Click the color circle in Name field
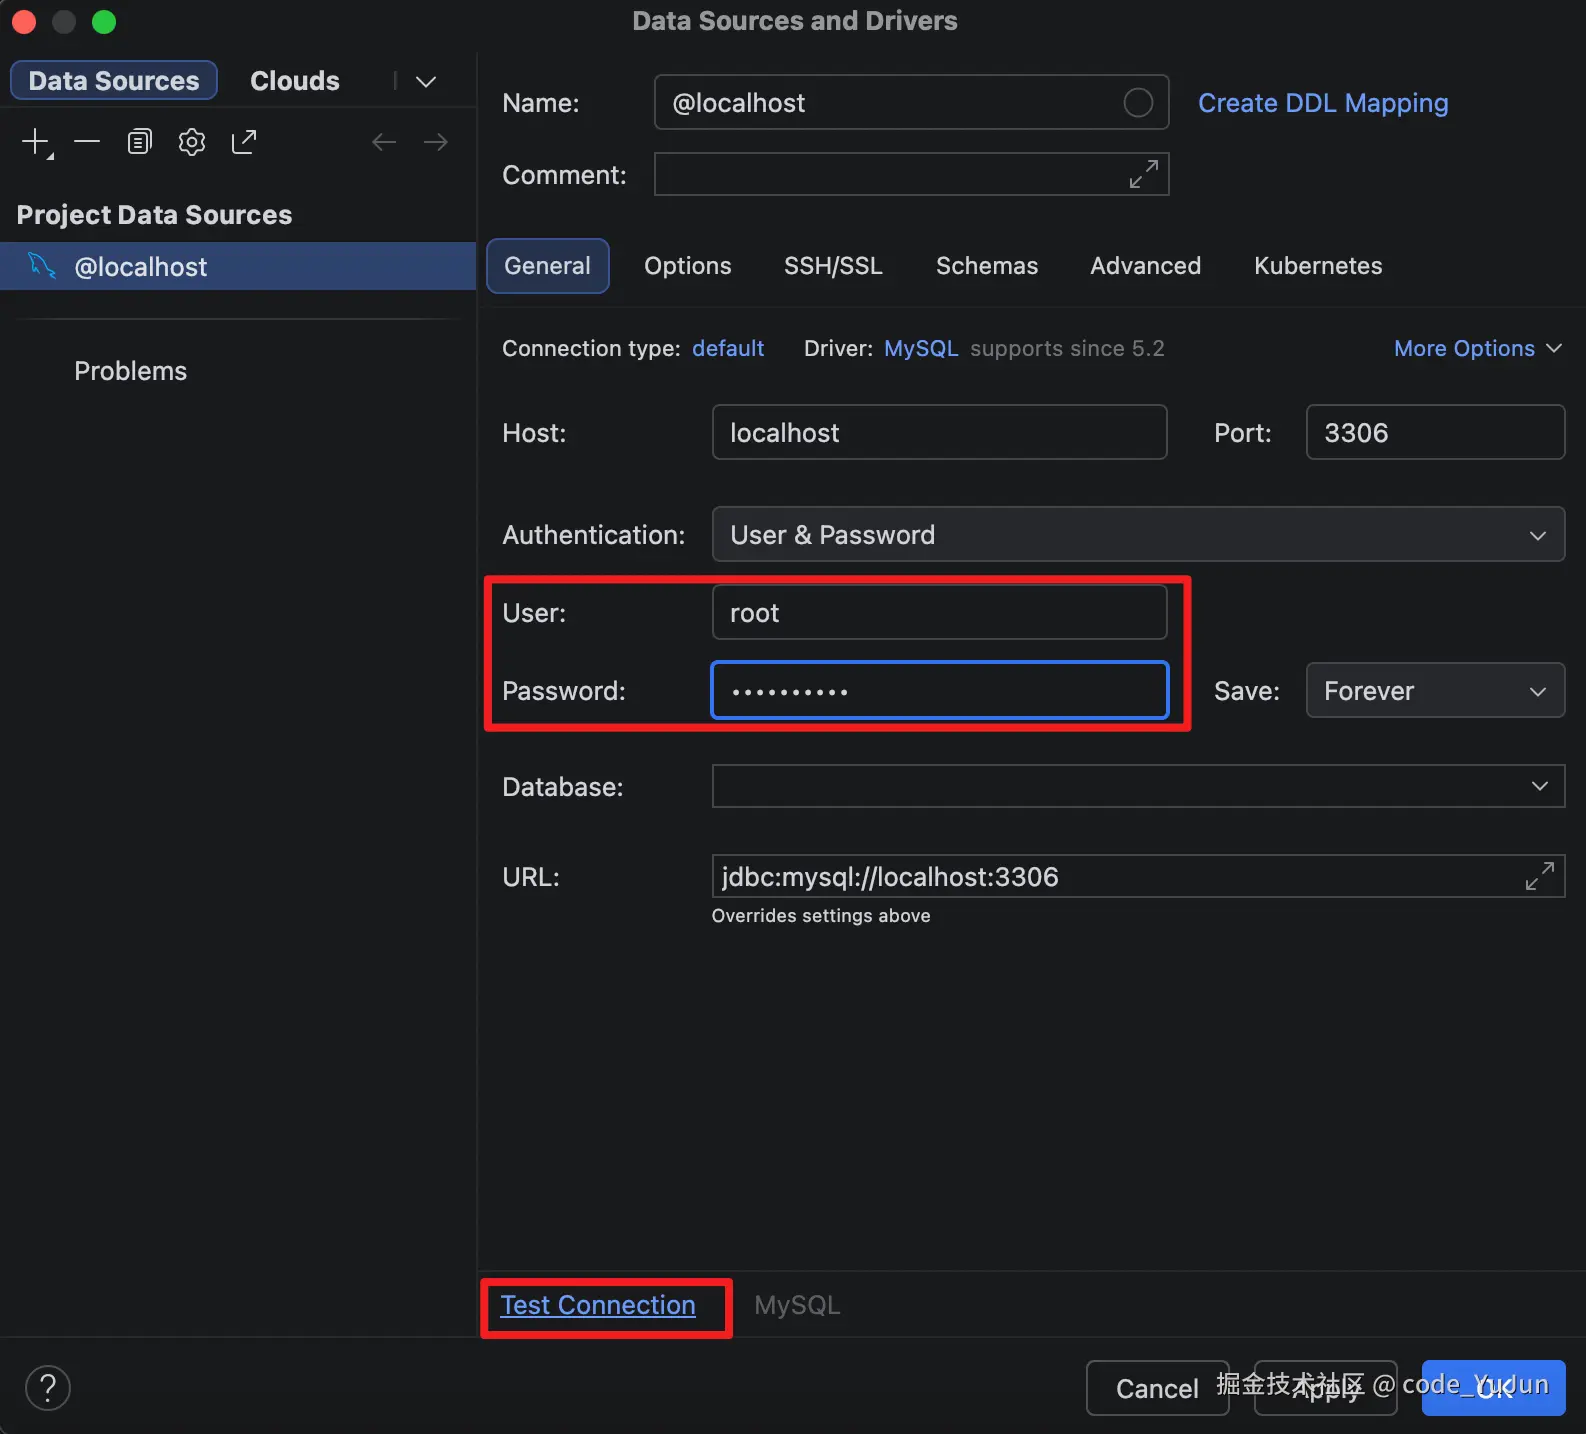The image size is (1586, 1434). [1138, 102]
